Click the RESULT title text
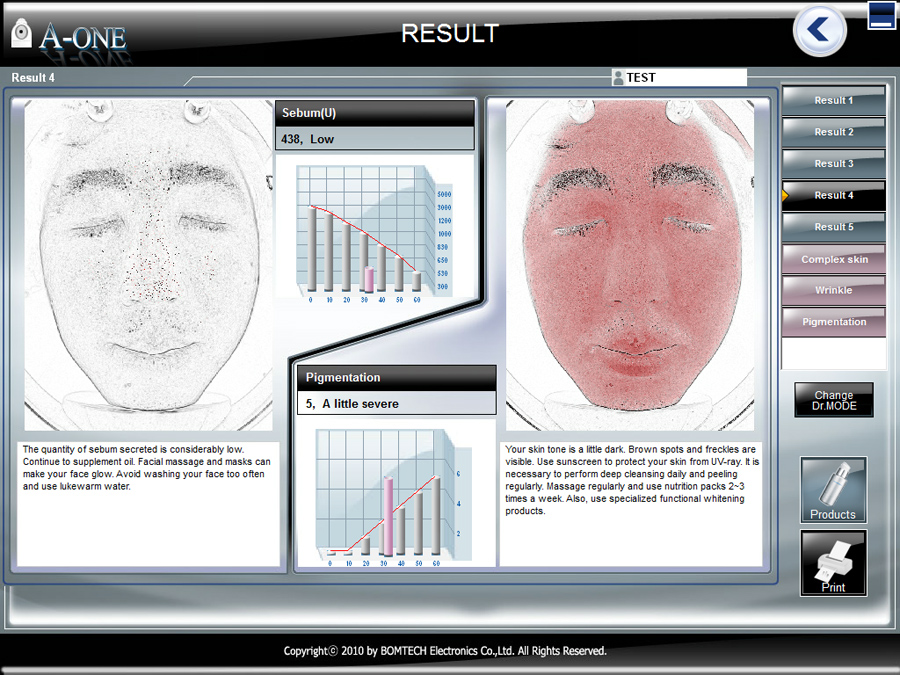Screen dimensions: 900x675 (450, 33)
